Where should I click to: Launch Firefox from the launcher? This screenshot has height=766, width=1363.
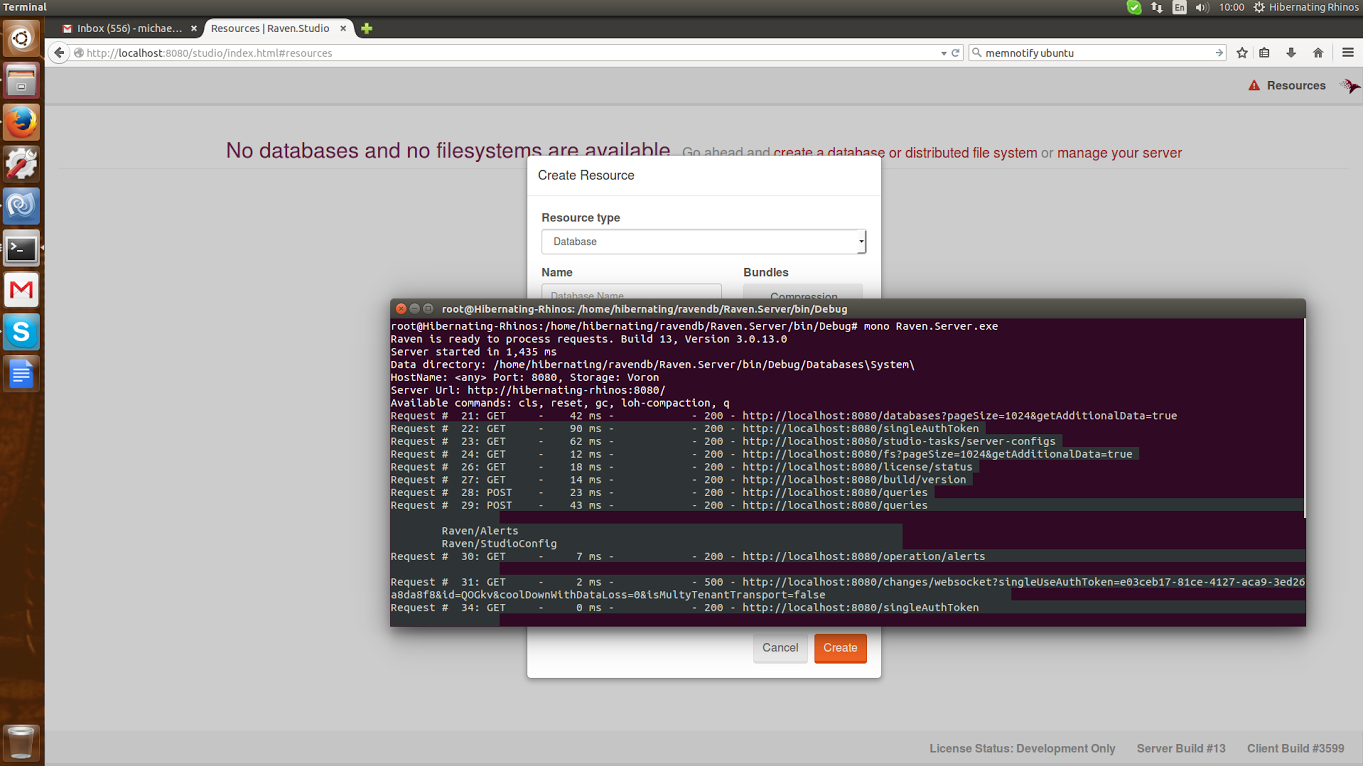[x=21, y=123]
